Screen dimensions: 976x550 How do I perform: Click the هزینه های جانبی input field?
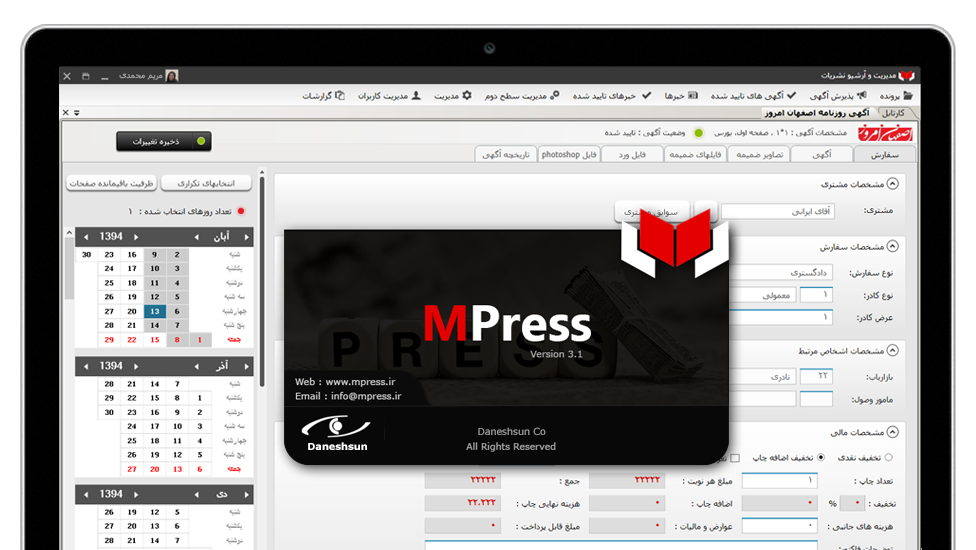tap(779, 526)
